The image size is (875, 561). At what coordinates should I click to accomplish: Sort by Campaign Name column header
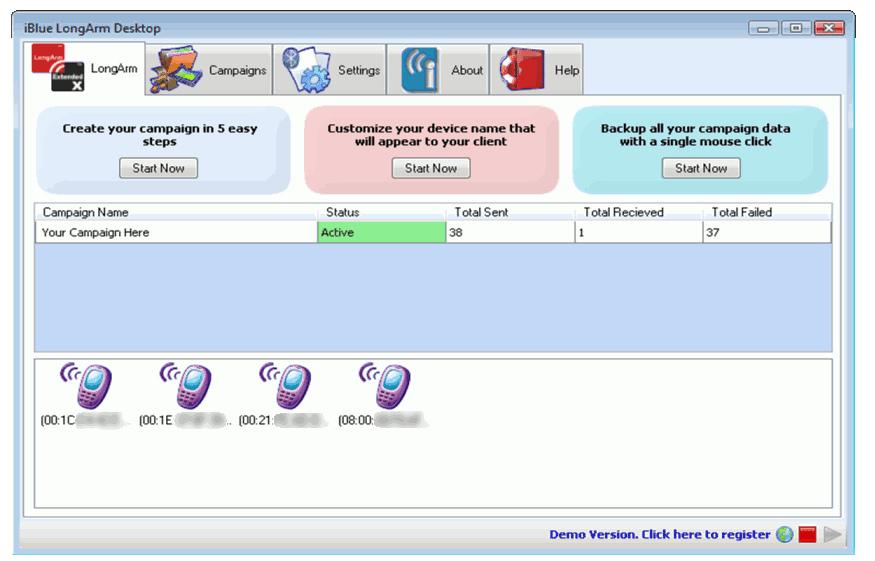pos(176,212)
